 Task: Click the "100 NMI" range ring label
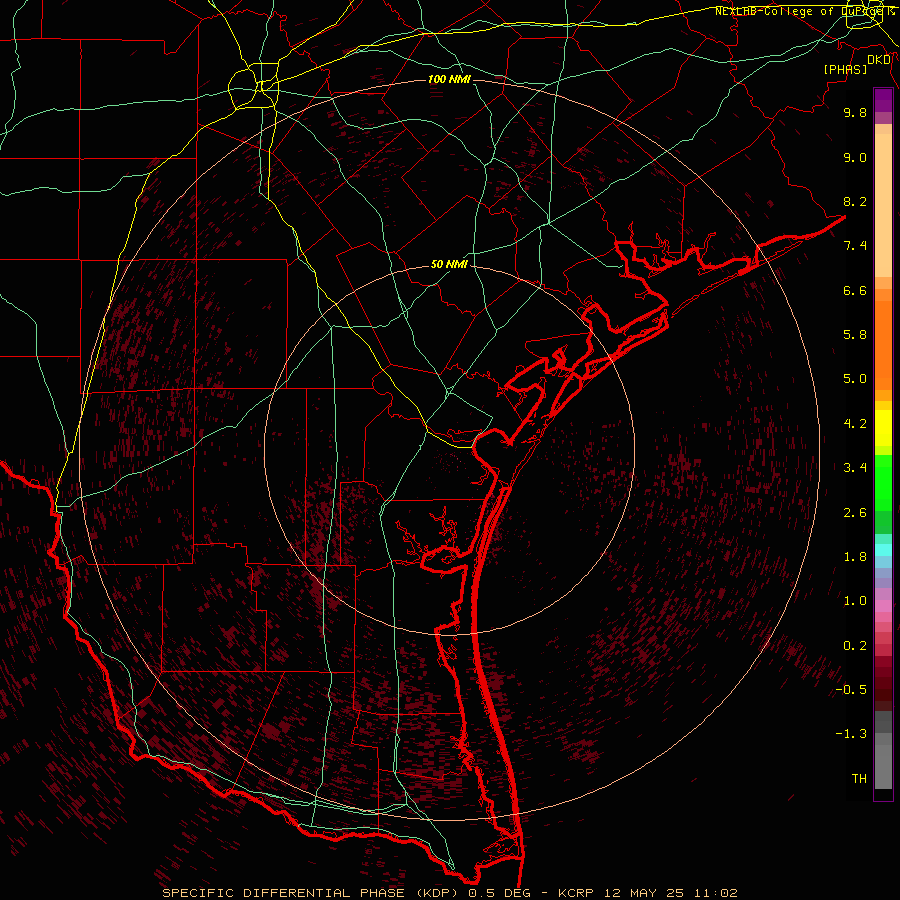coord(449,79)
